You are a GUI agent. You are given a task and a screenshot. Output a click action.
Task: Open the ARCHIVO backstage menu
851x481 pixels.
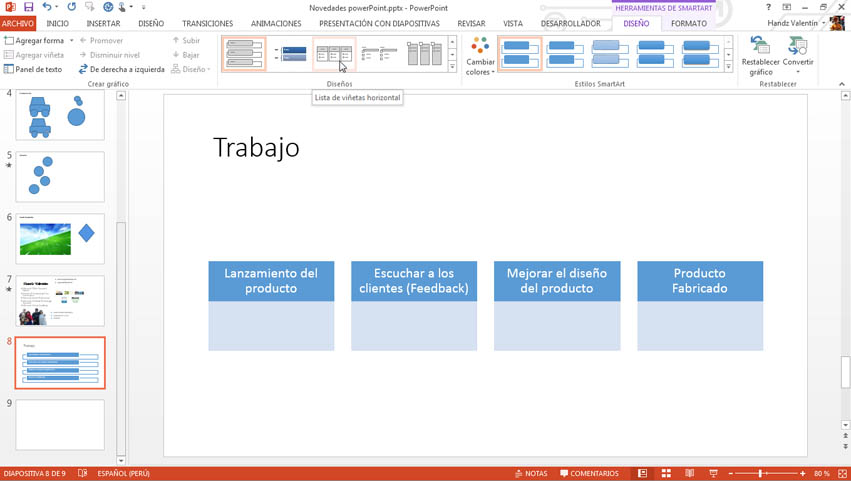coord(18,23)
